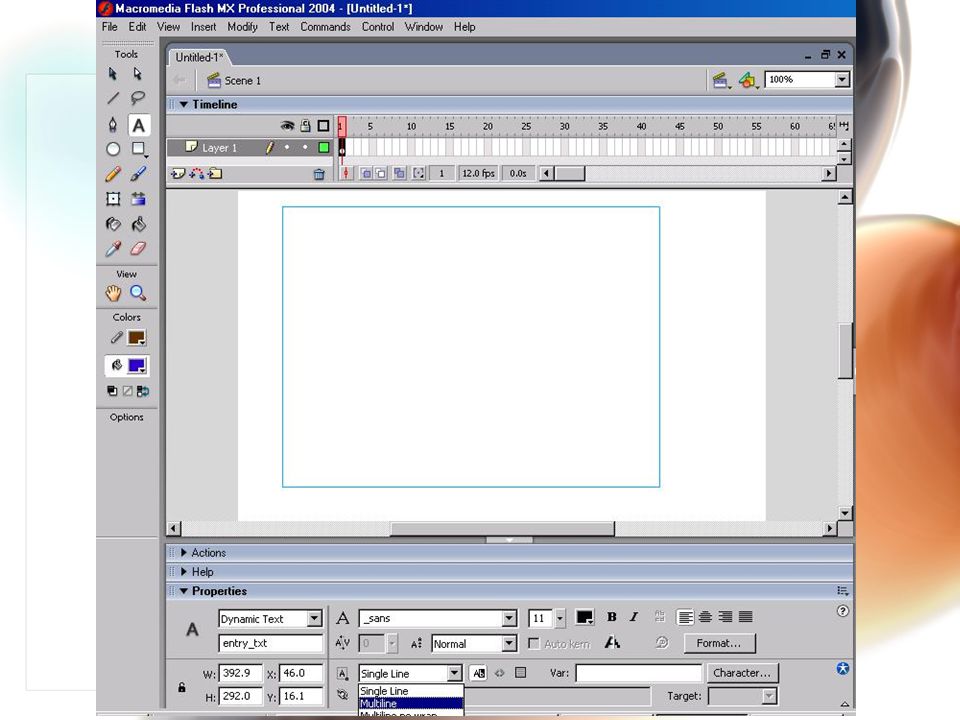960x720 pixels.
Task: Open the stroke color swatch
Action: click(x=137, y=338)
